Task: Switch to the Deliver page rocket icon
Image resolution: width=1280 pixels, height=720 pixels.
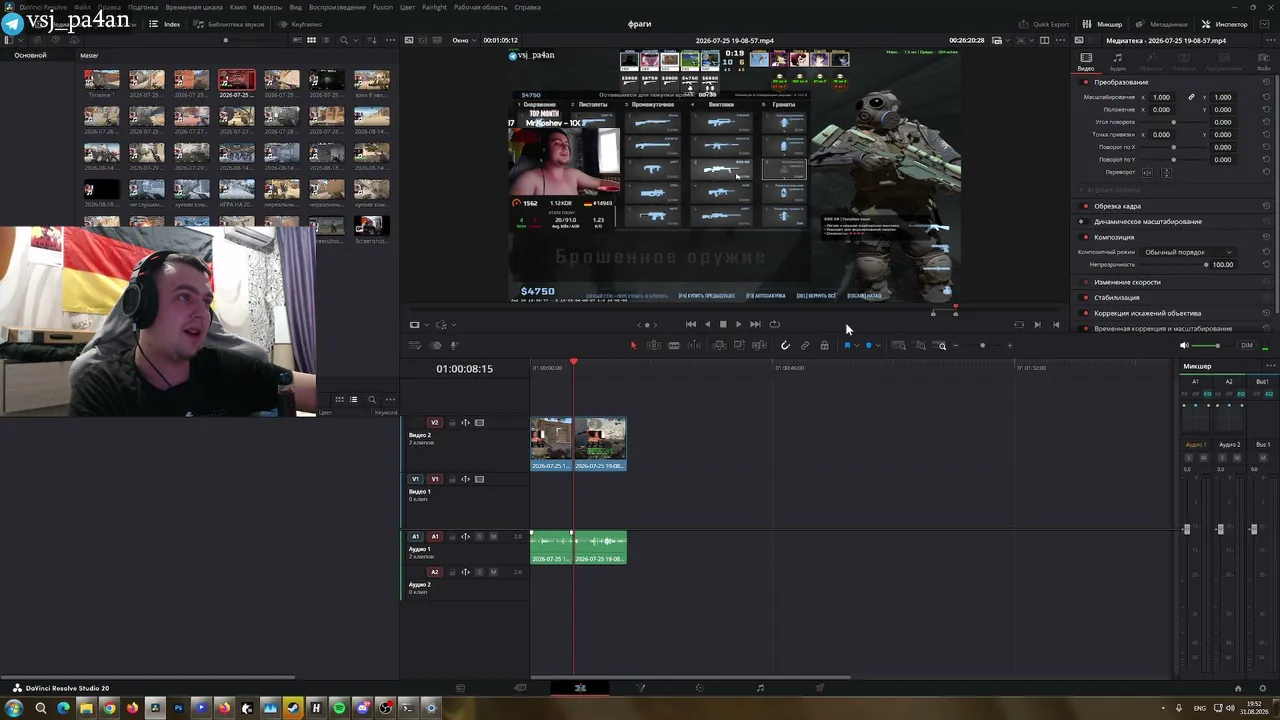Action: pos(820,688)
